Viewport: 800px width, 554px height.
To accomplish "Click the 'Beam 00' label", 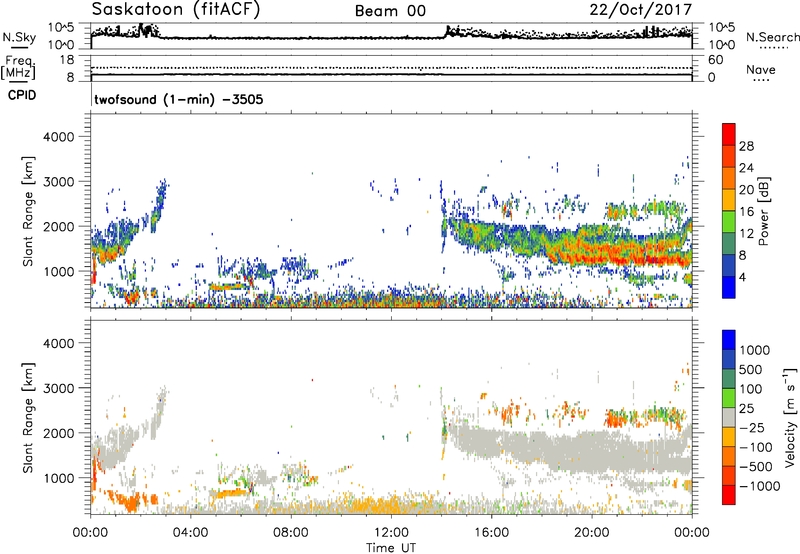I will click(x=390, y=11).
